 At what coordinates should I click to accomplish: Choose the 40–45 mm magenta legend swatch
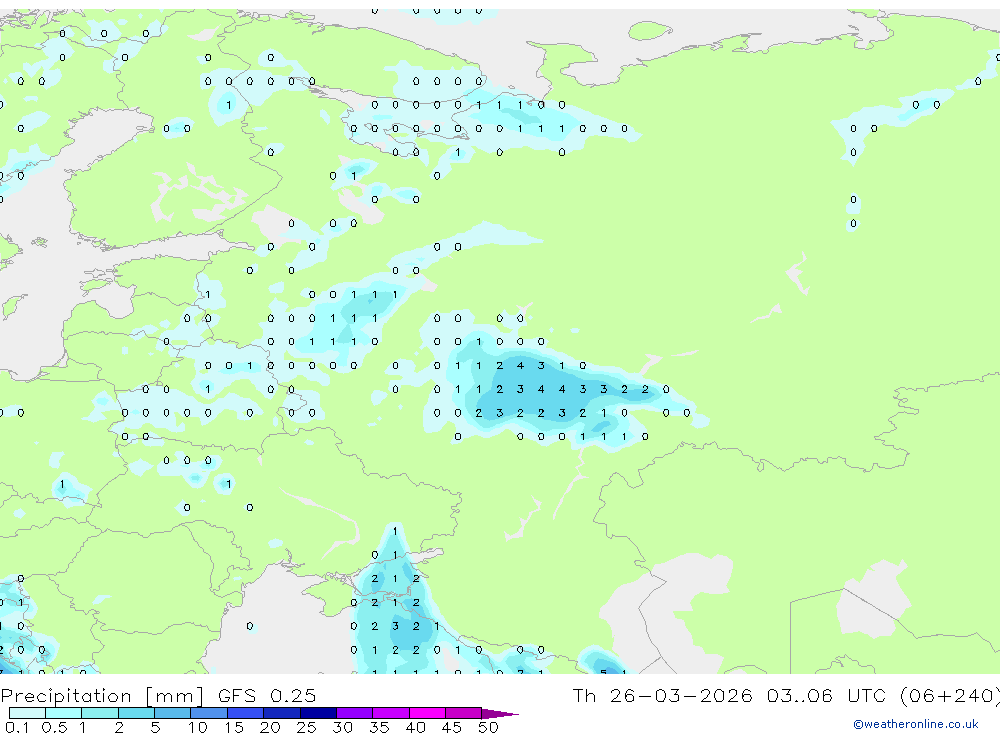click(x=427, y=713)
